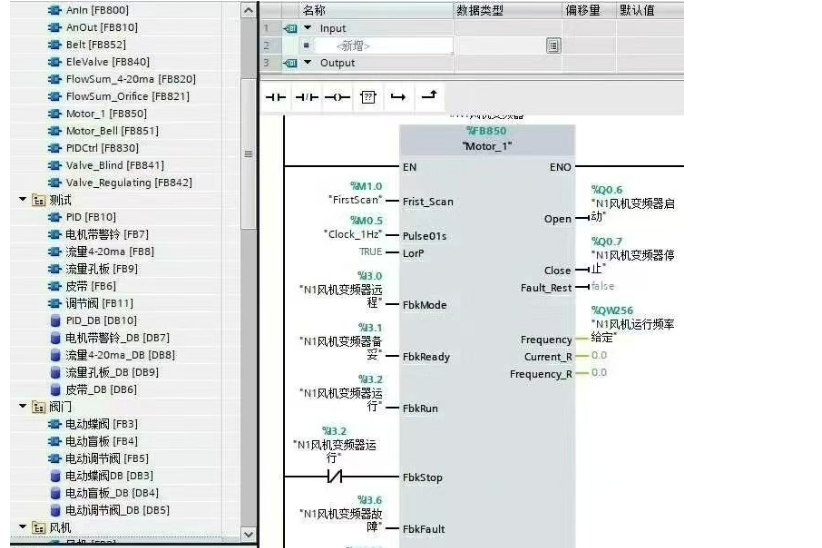Collapse the Input section in interface table
This screenshot has width=822, height=548.
308,27
